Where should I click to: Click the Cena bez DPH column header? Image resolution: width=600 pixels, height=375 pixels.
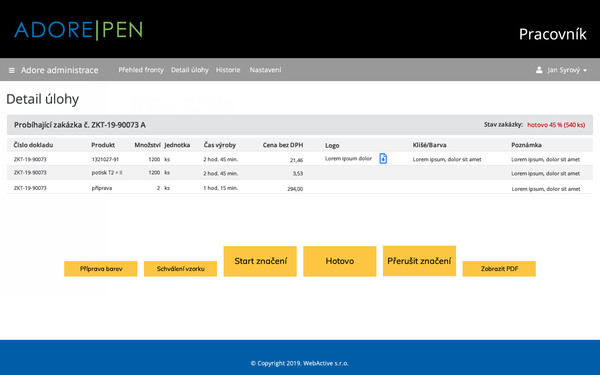coord(283,145)
